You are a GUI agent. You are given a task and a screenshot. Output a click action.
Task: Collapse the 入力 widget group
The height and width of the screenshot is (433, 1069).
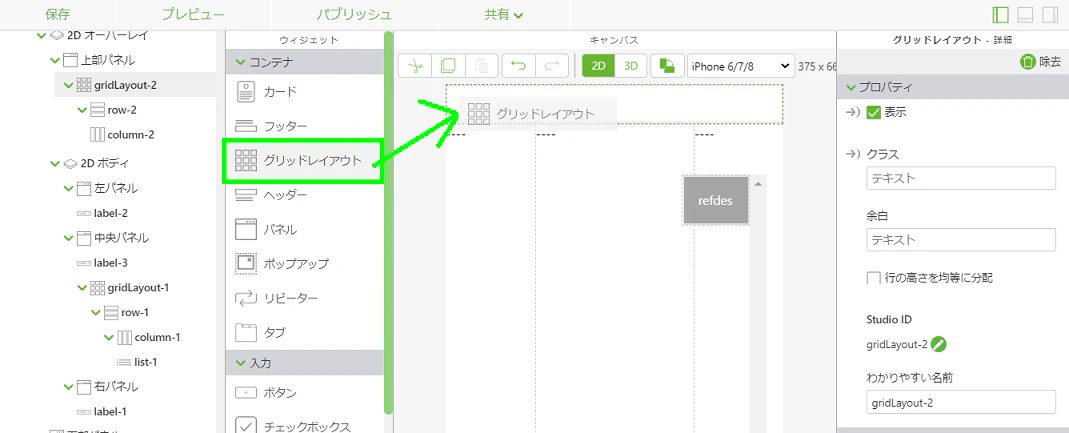click(x=240, y=363)
